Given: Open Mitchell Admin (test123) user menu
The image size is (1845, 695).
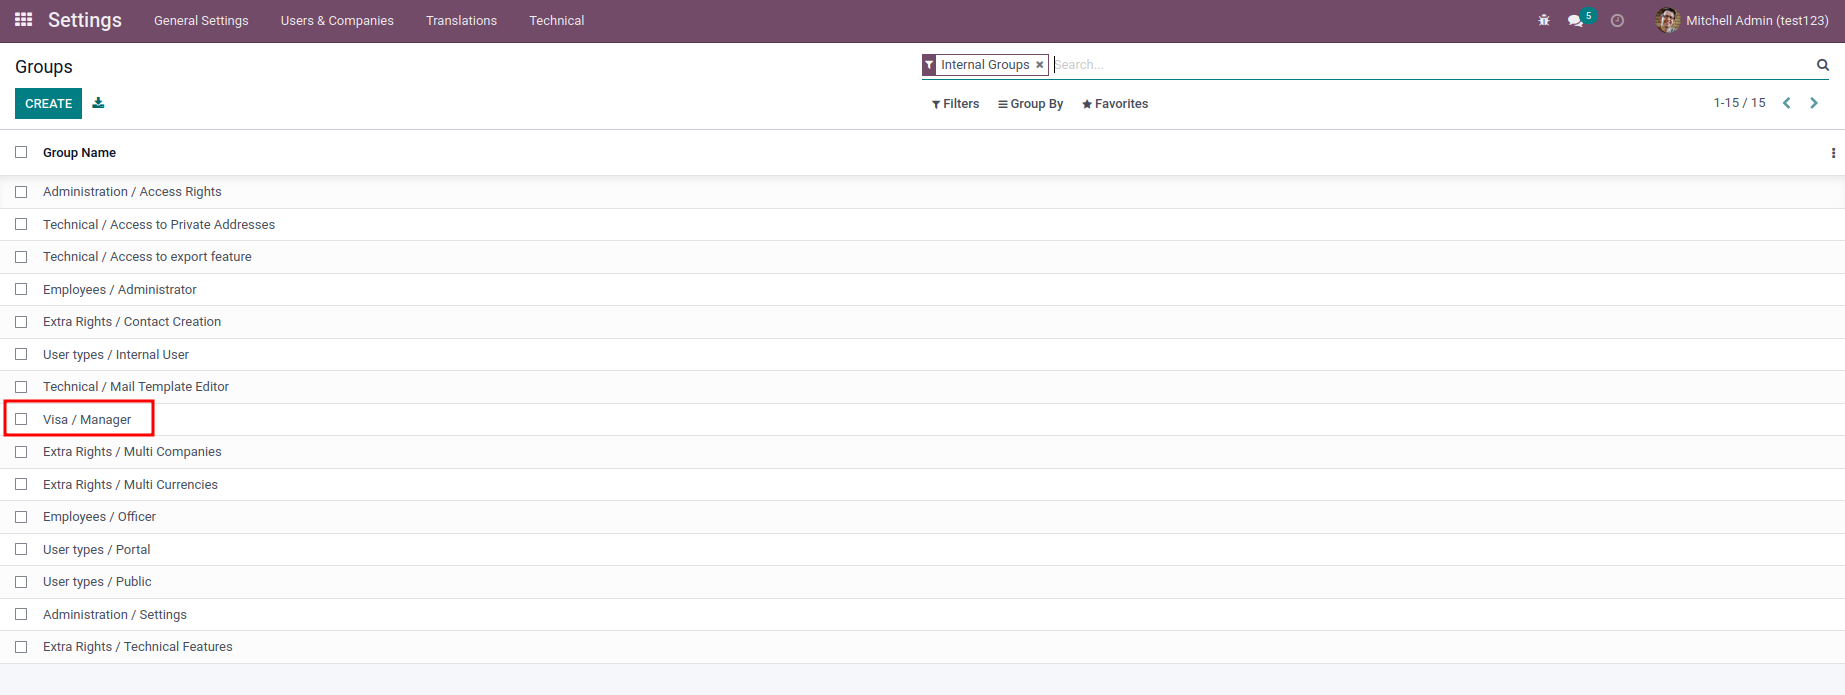Looking at the screenshot, I should [1742, 21].
